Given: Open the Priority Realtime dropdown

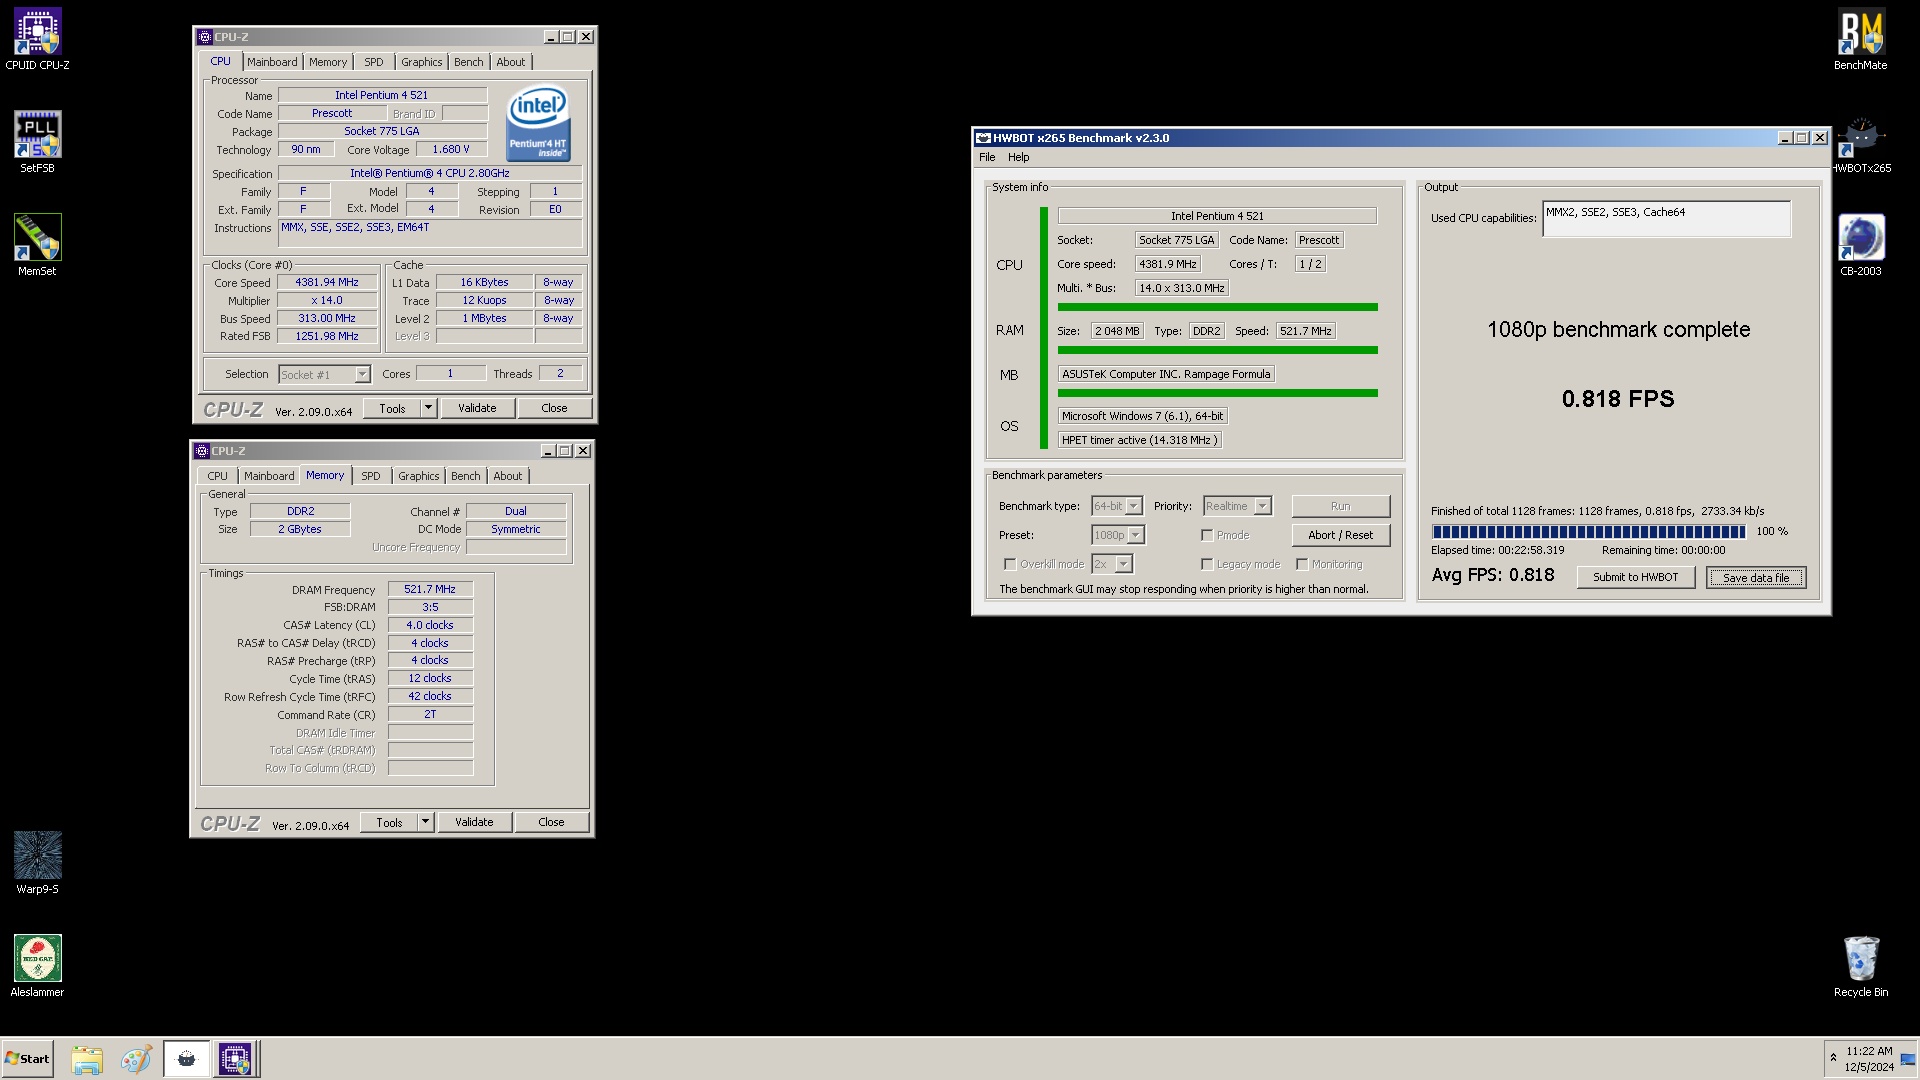Looking at the screenshot, I should (x=1238, y=506).
